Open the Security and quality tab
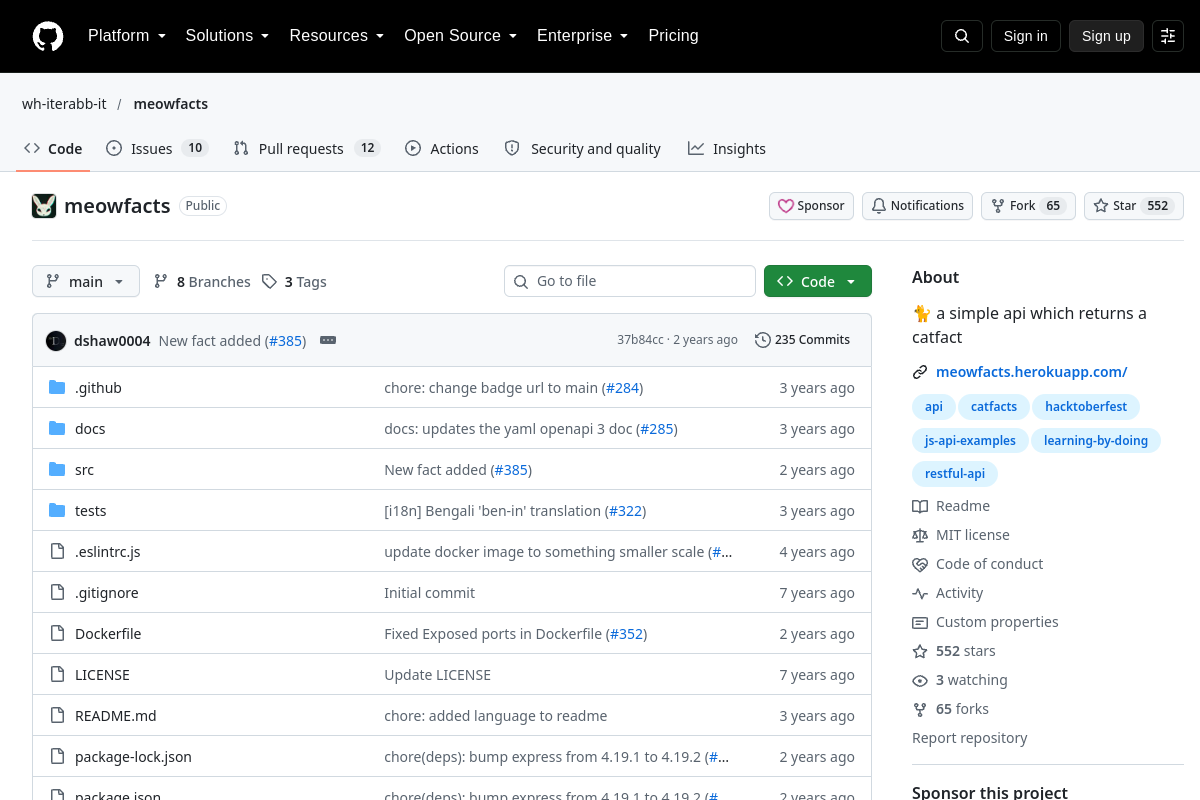This screenshot has height=800, width=1200. coord(583,149)
